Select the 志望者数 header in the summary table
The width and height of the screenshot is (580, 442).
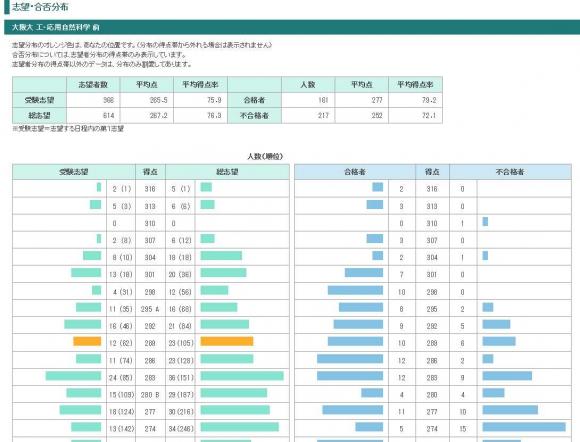93,85
